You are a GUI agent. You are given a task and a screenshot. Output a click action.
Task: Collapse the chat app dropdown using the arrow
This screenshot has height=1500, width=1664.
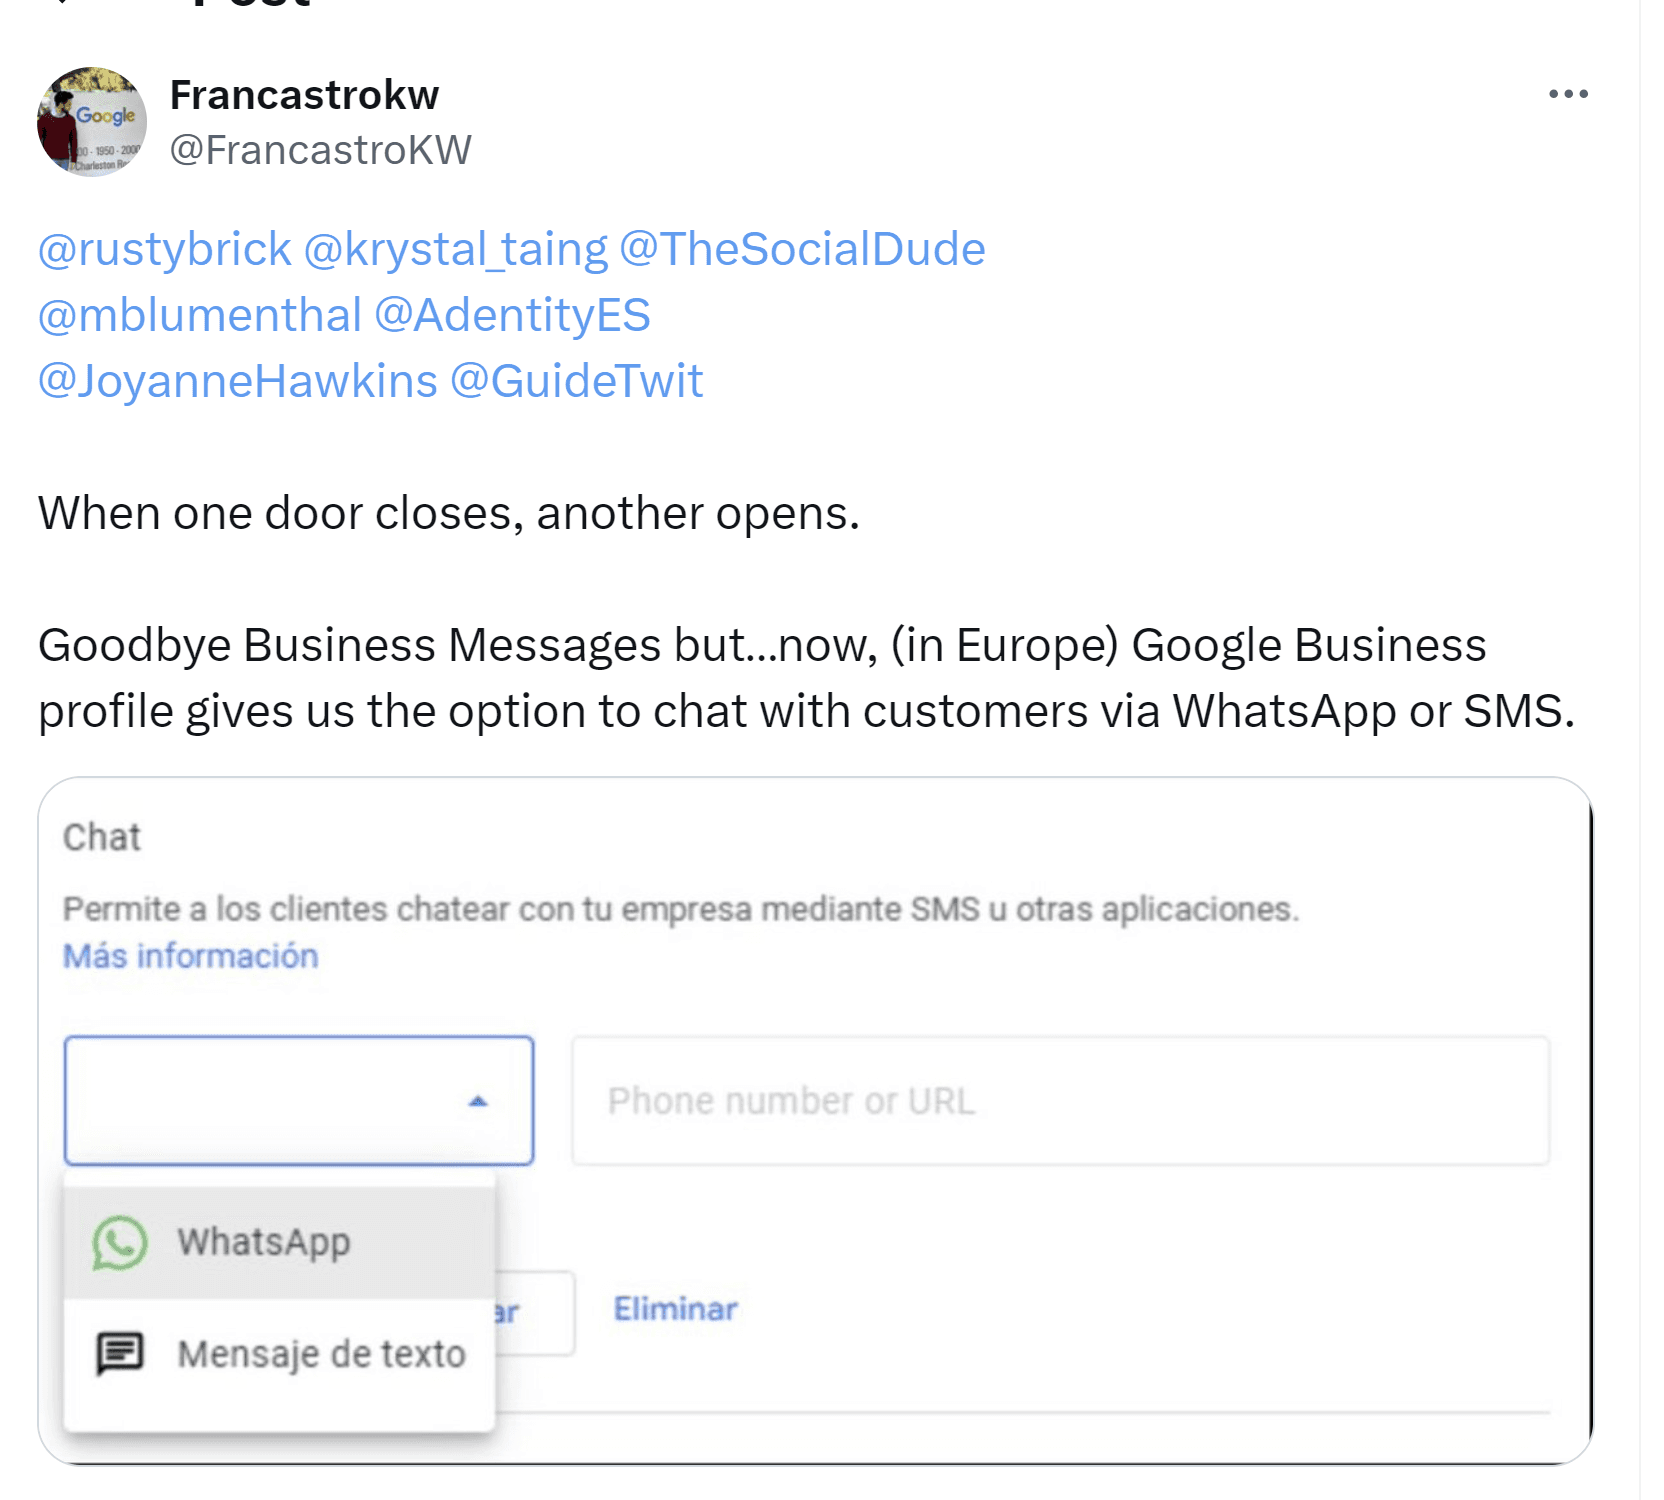pyautogui.click(x=478, y=1101)
